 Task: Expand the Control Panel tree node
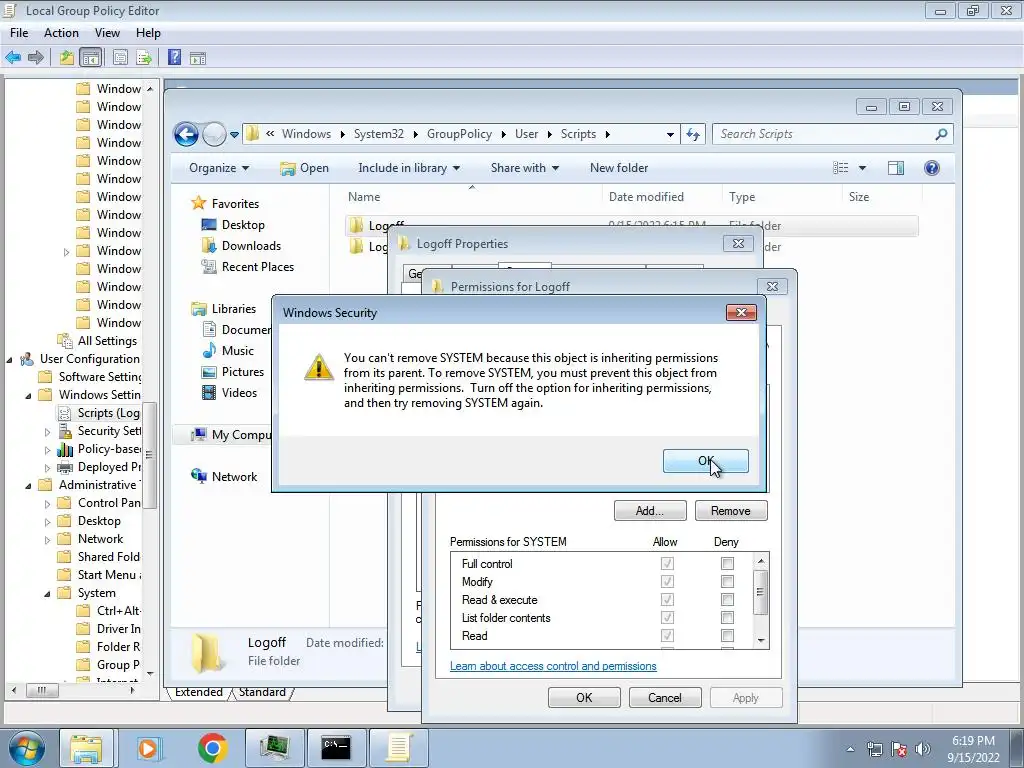coord(47,504)
